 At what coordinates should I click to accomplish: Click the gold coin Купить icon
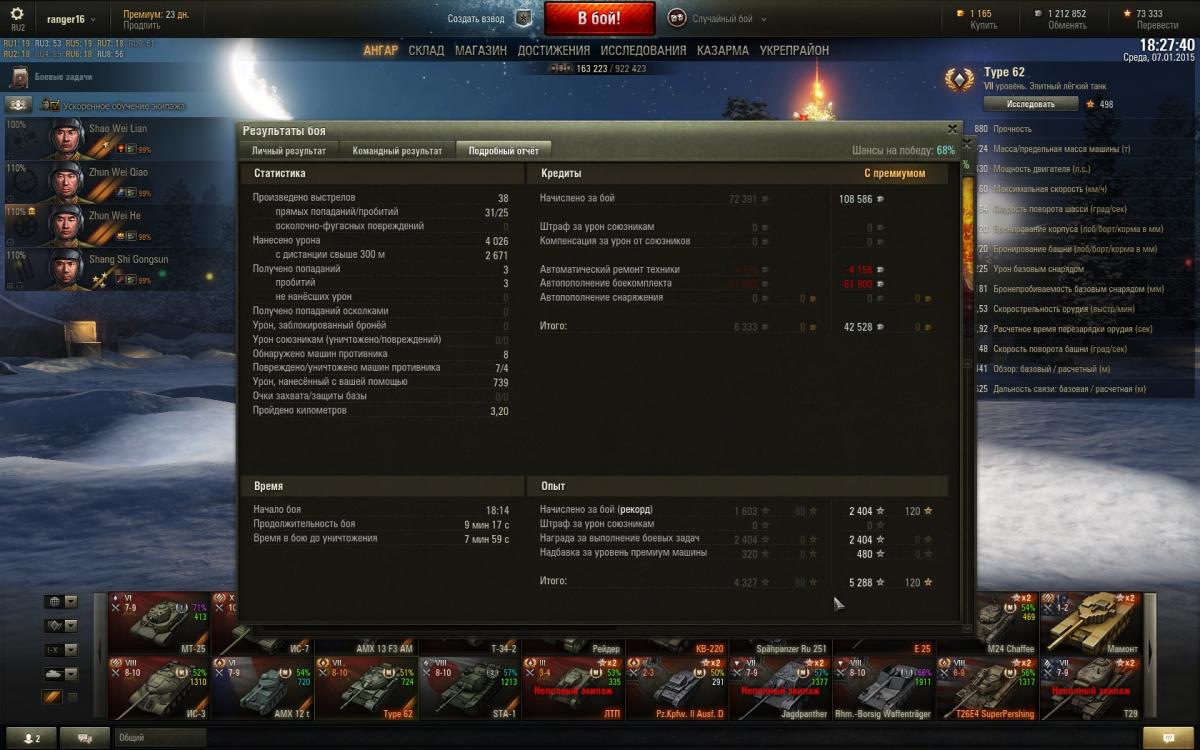(x=961, y=13)
